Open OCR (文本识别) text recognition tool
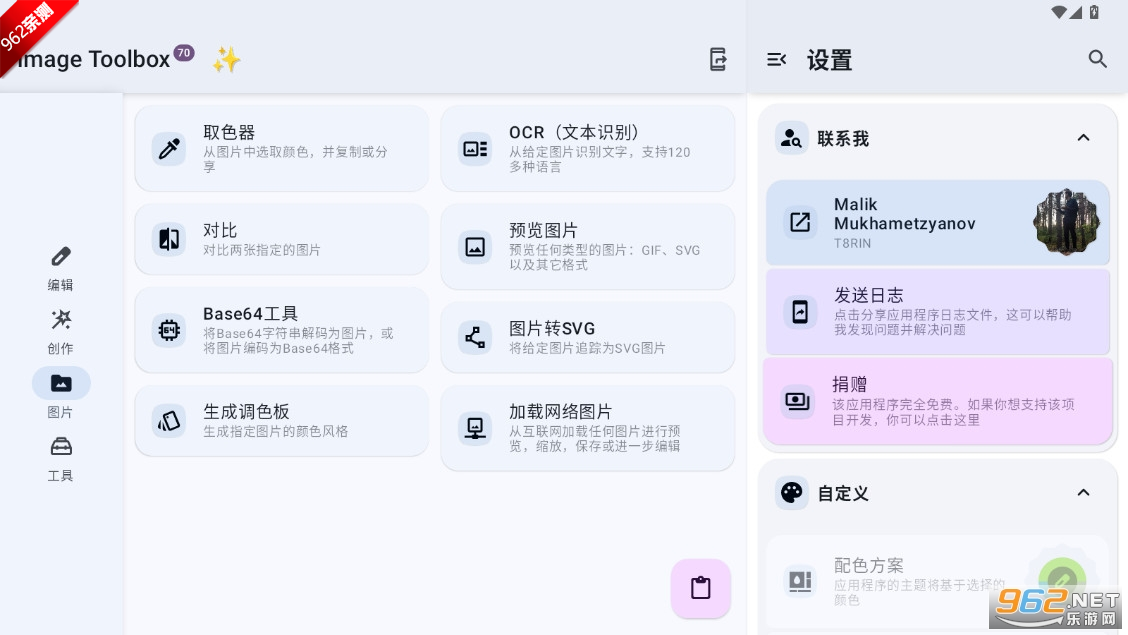Viewport: 1128px width, 635px height. [x=587, y=149]
